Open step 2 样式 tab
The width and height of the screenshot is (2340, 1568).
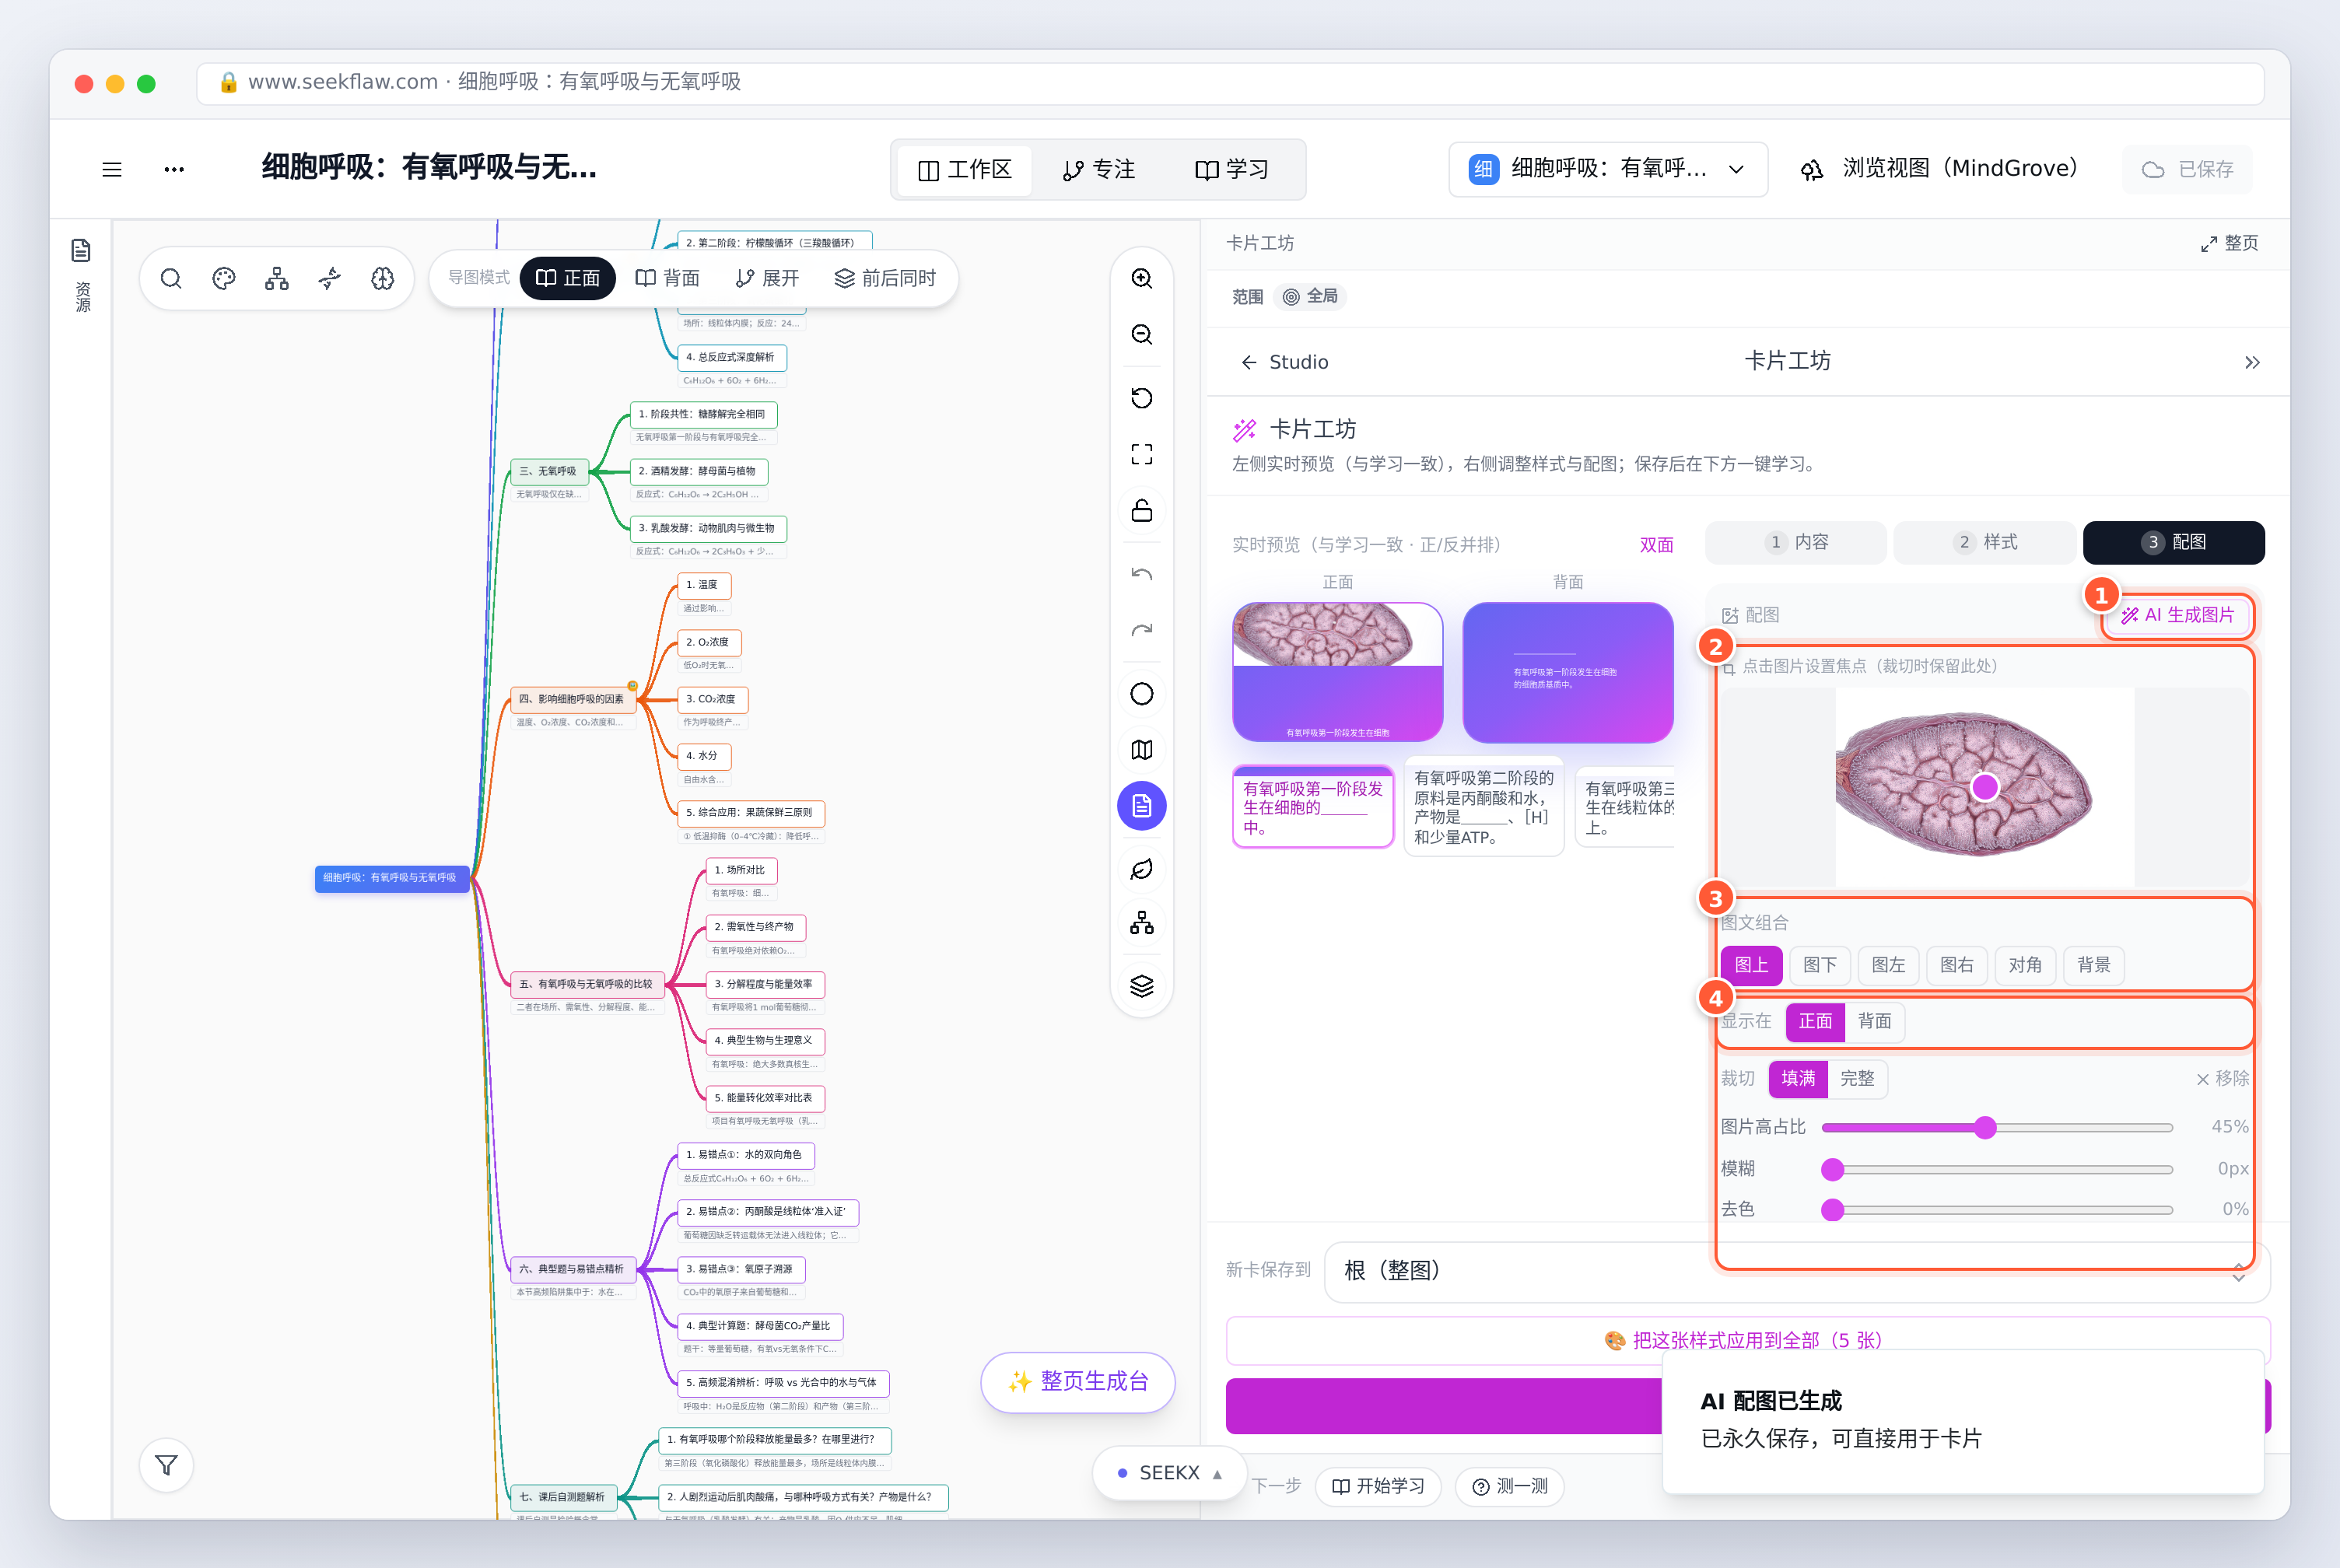tap(1985, 542)
